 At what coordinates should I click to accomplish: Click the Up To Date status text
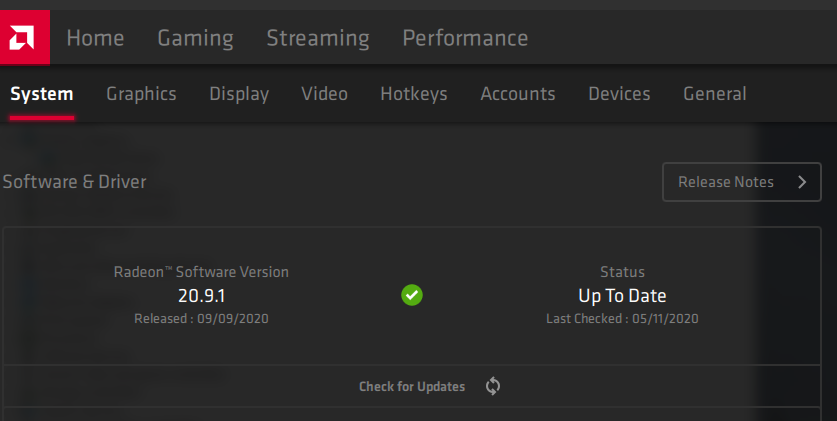pos(622,296)
